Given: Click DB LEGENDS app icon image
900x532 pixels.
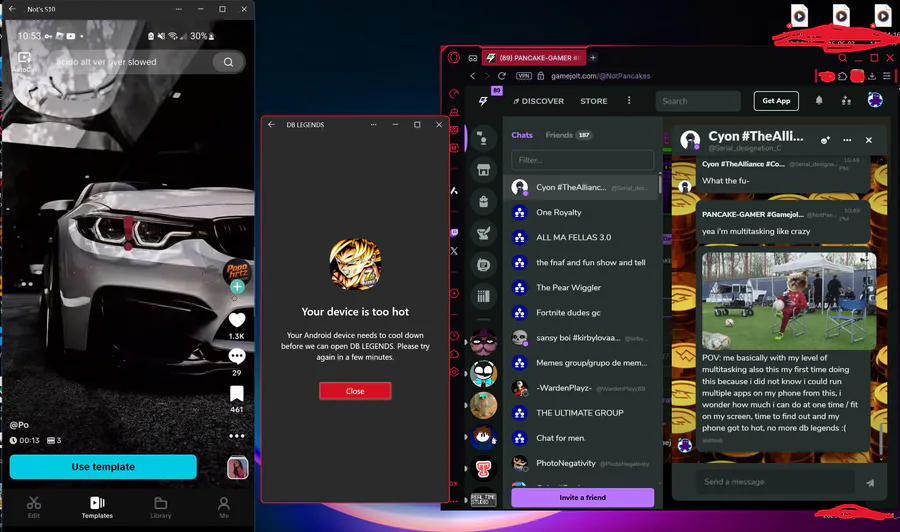Looking at the screenshot, I should tap(355, 264).
